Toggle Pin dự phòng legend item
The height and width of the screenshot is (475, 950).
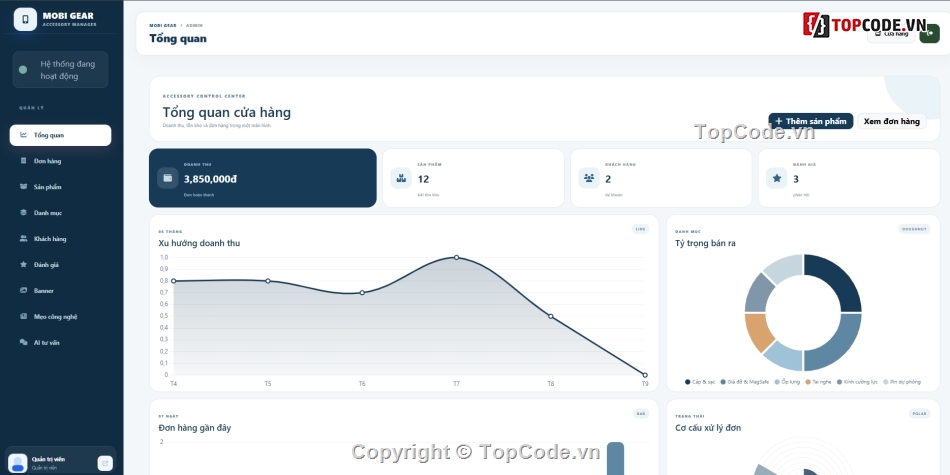pos(902,382)
